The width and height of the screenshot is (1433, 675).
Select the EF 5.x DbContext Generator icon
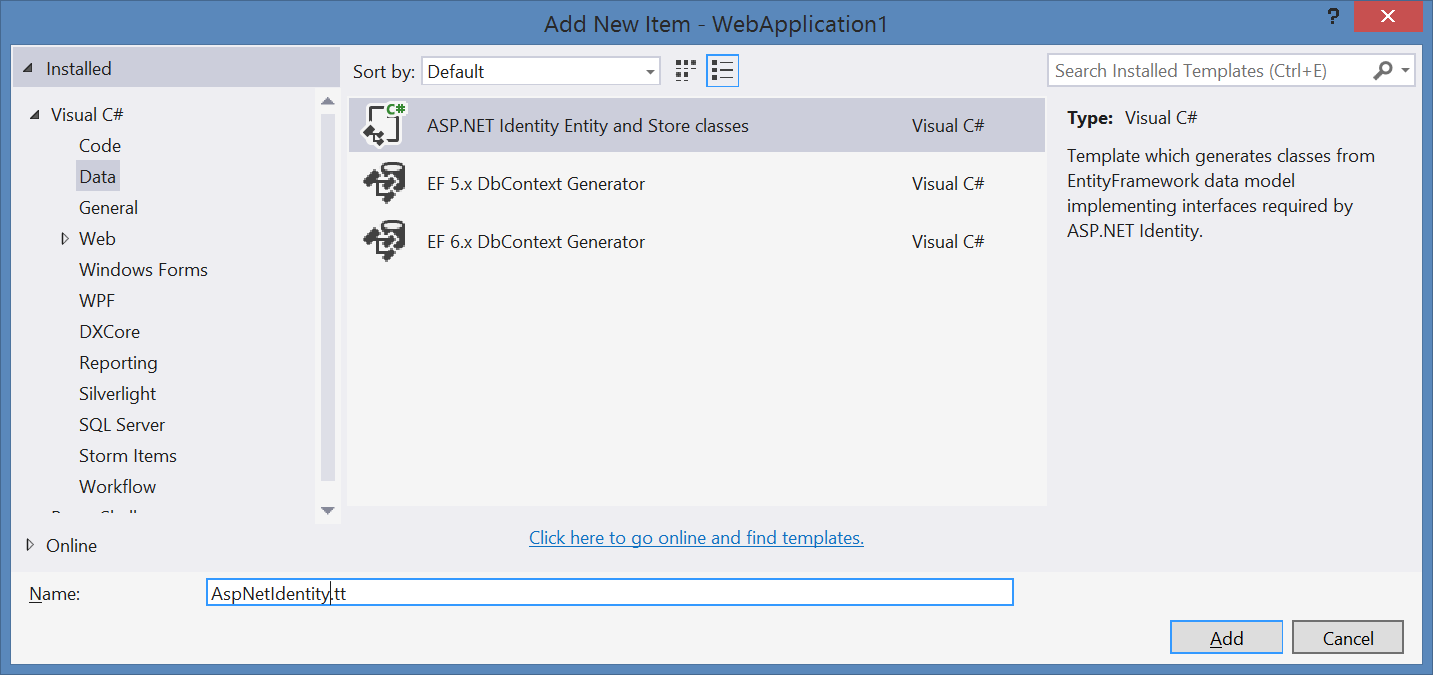[x=384, y=183]
